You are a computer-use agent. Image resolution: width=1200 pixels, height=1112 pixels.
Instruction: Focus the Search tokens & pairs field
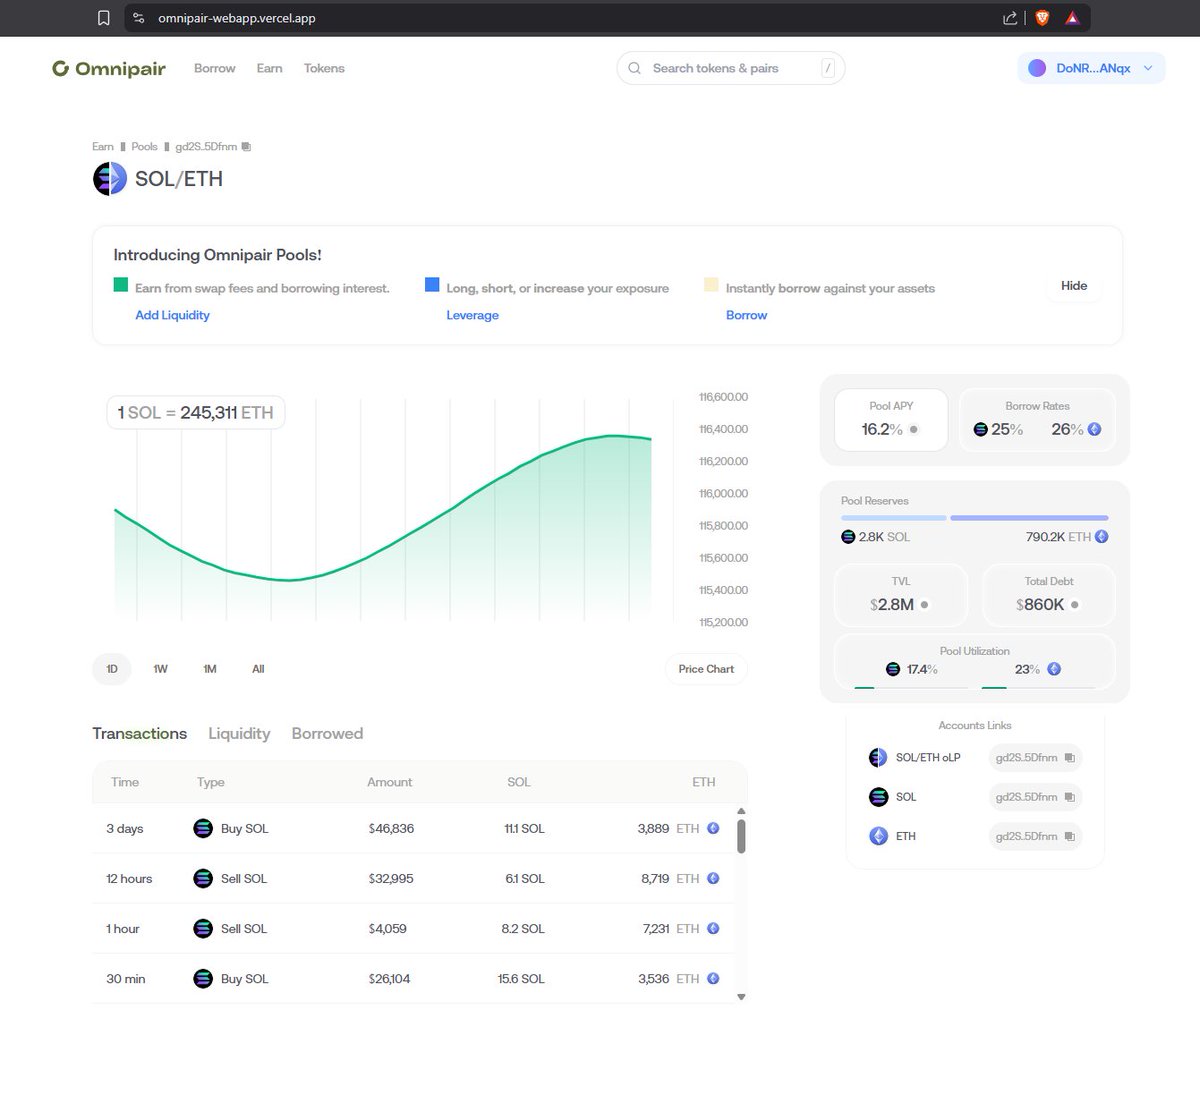click(731, 68)
